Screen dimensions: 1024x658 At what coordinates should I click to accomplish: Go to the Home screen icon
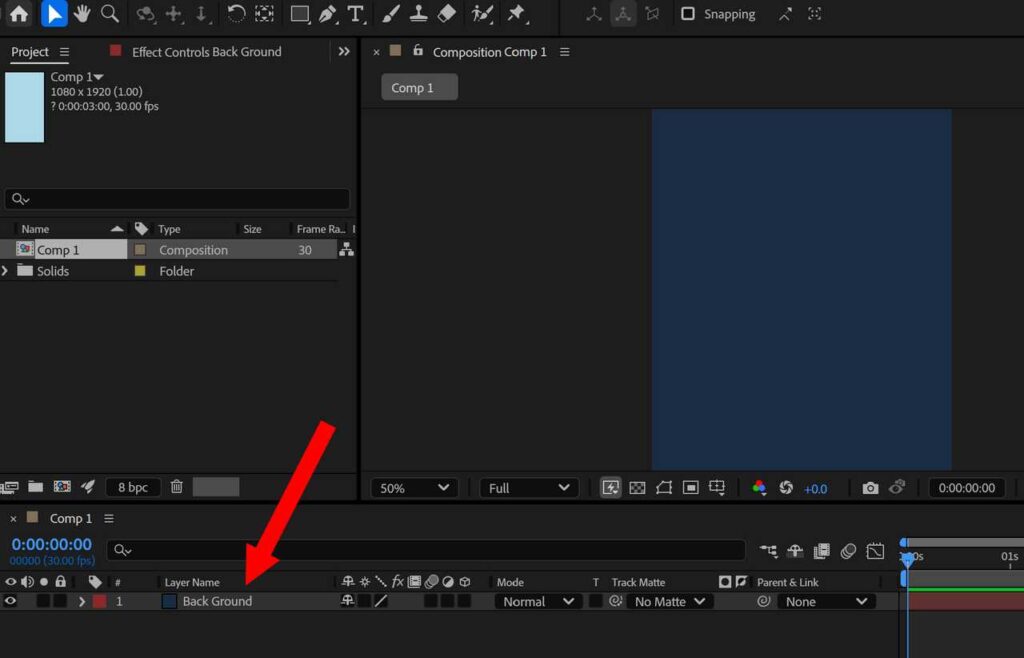pos(19,14)
